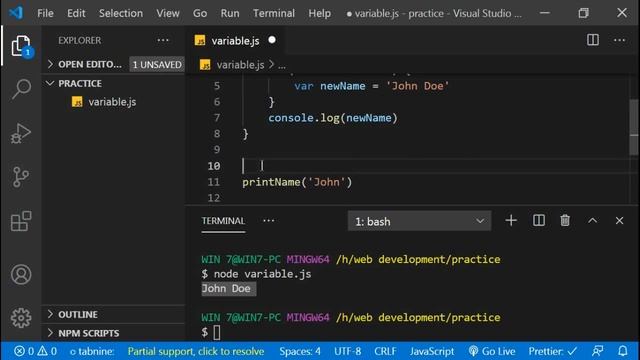Open terminal panel views ellipsis

pos(269,220)
